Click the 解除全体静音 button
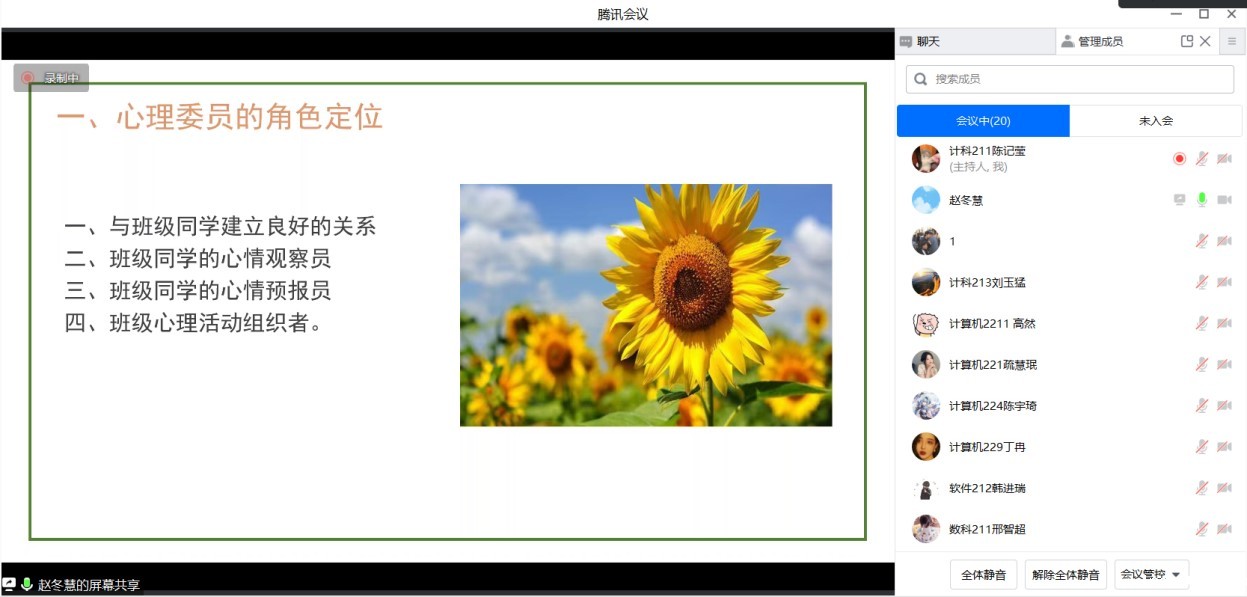 click(1065, 575)
